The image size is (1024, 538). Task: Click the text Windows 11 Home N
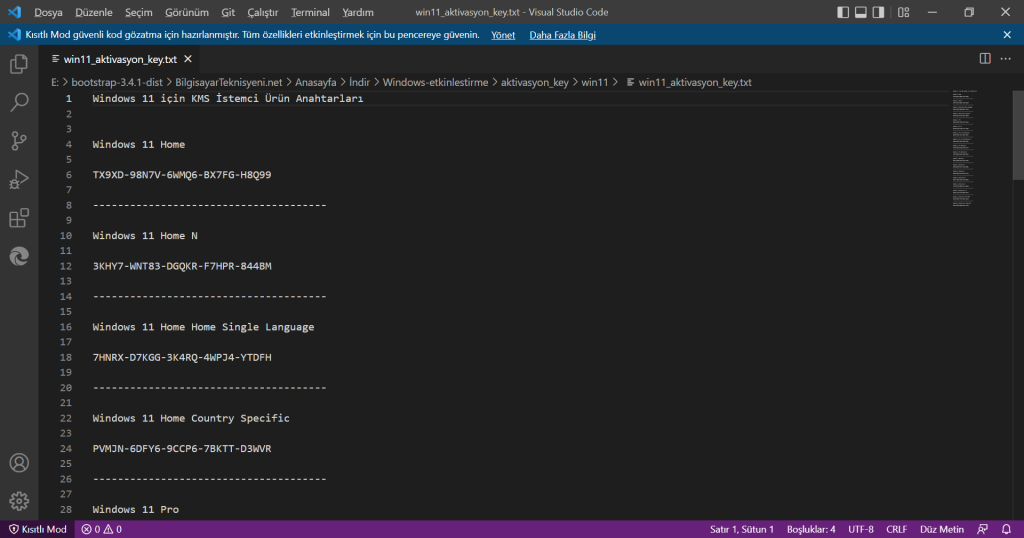(145, 236)
